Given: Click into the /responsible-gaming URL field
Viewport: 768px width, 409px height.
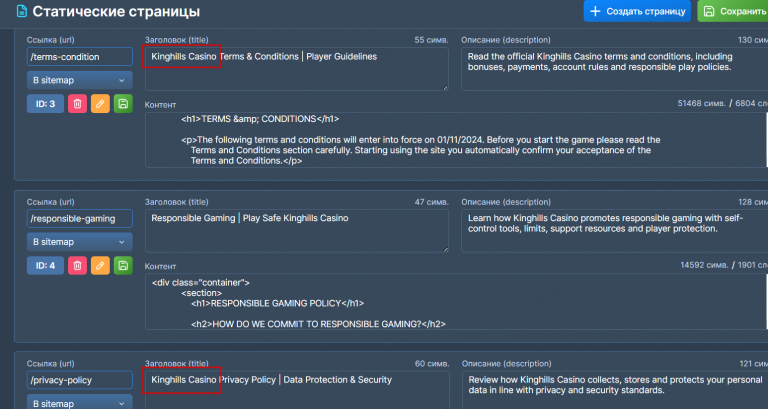Looking at the screenshot, I should click(x=80, y=218).
